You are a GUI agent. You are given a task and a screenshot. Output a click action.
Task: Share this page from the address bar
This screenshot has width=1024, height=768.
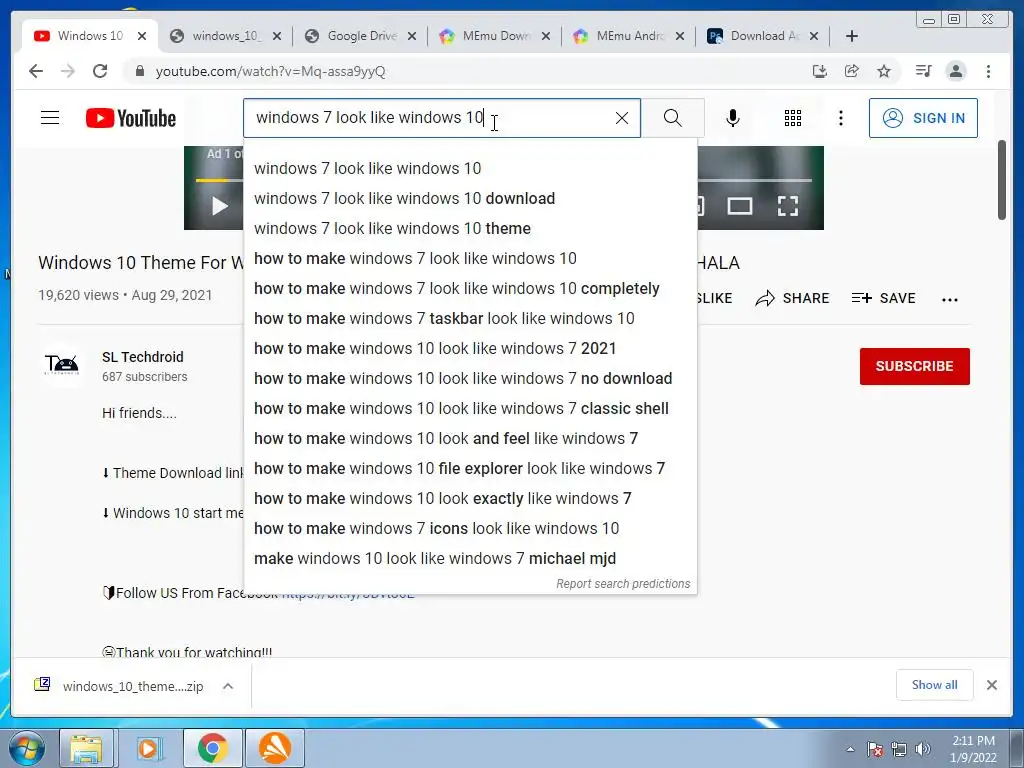(x=852, y=71)
